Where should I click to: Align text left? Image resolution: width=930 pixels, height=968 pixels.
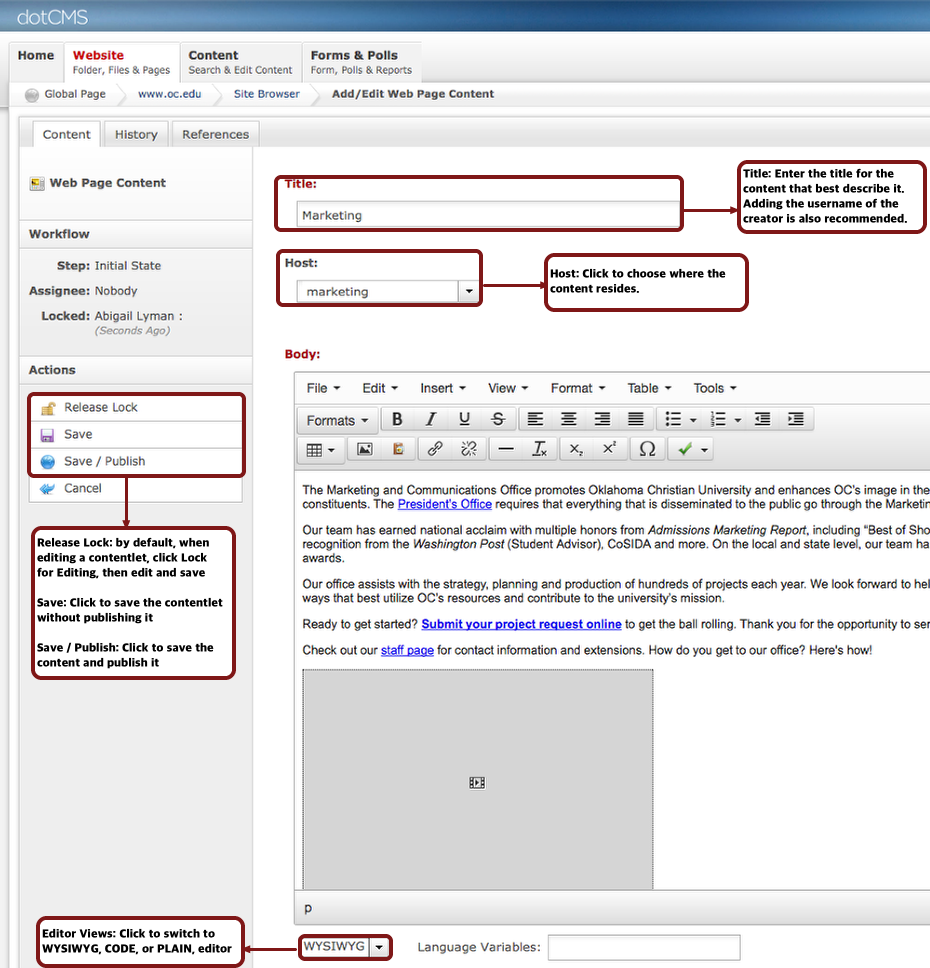[x=535, y=420]
